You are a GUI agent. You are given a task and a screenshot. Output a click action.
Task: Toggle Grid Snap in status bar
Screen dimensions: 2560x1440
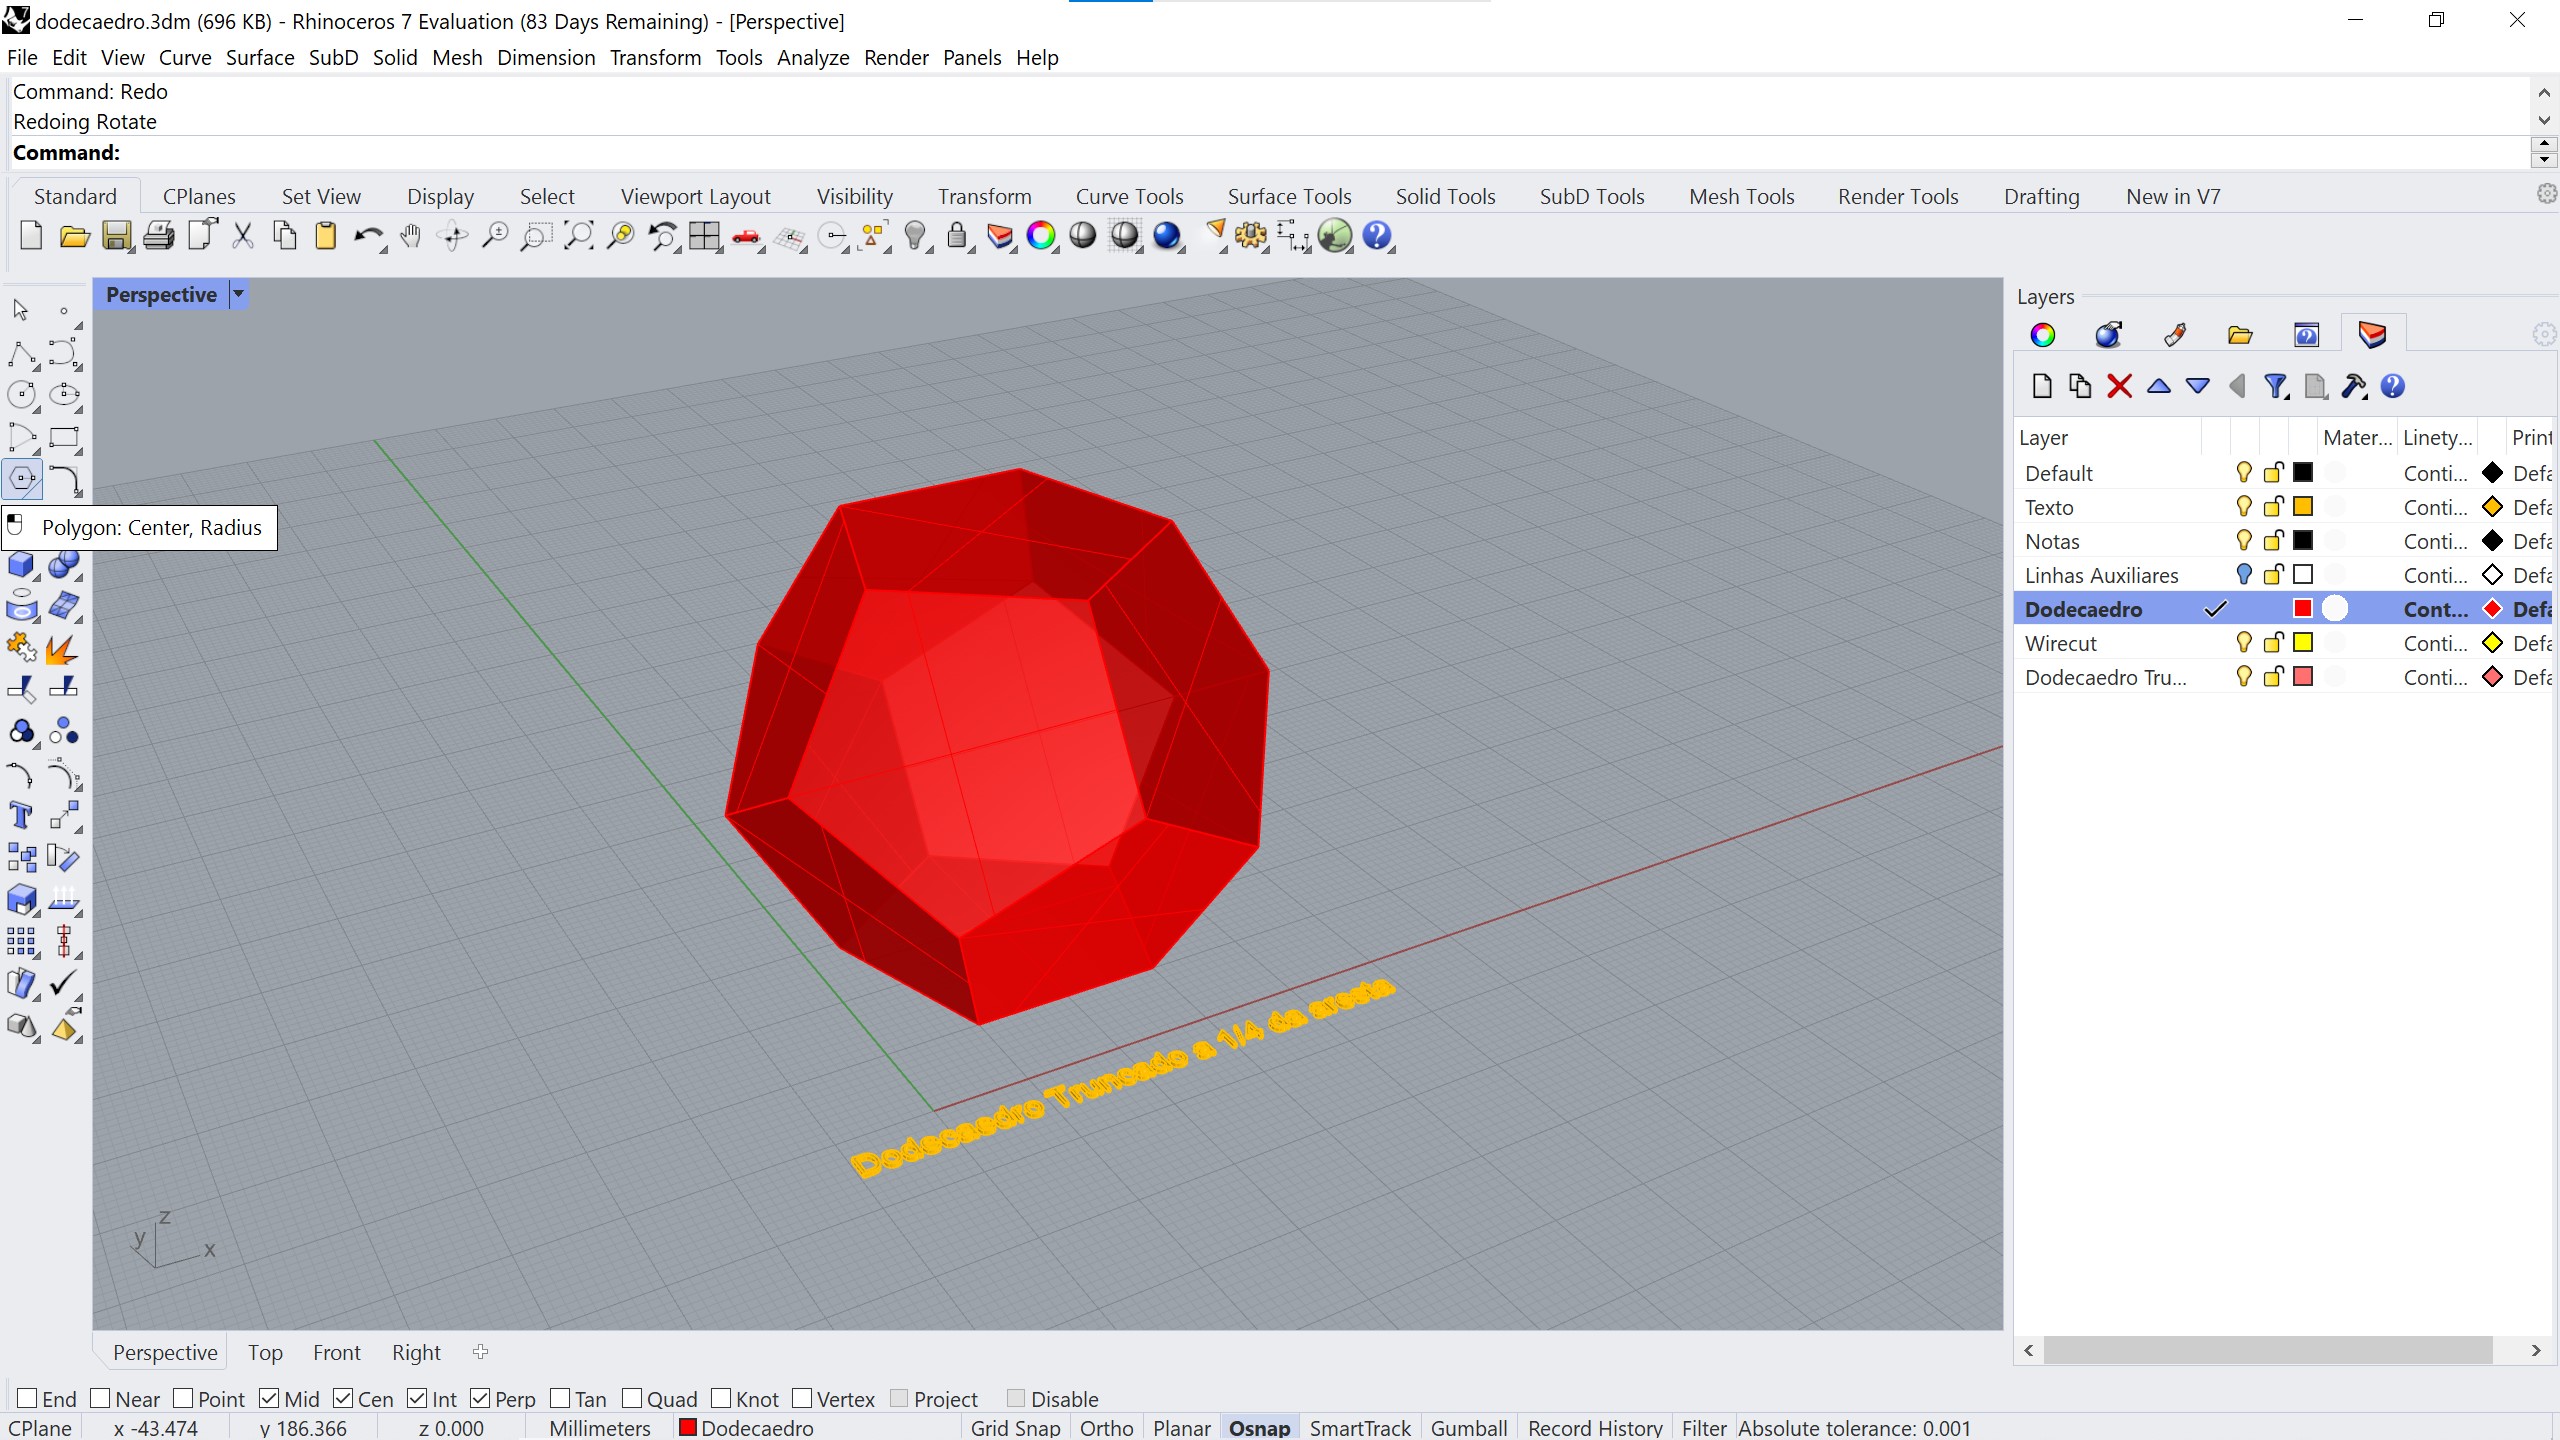click(1015, 1428)
